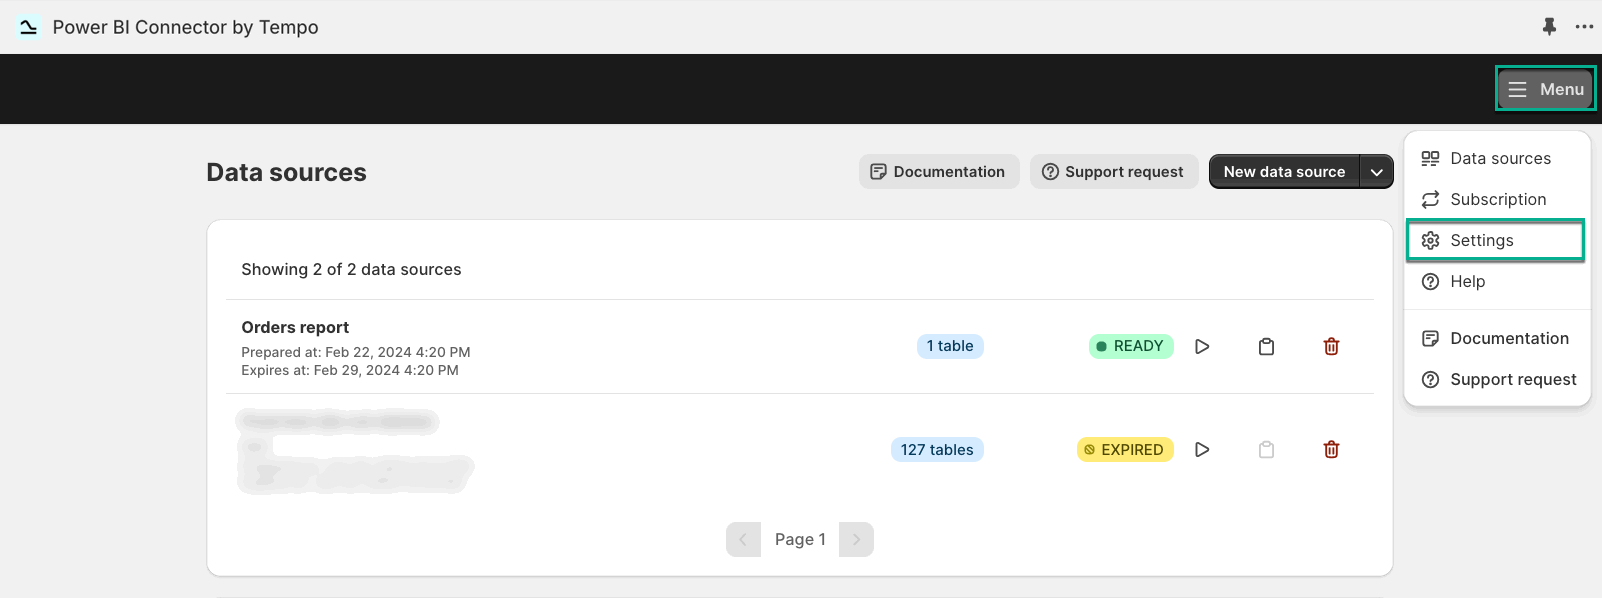Click the Tempo logo icon in header
The width and height of the screenshot is (1602, 598).
click(x=29, y=27)
